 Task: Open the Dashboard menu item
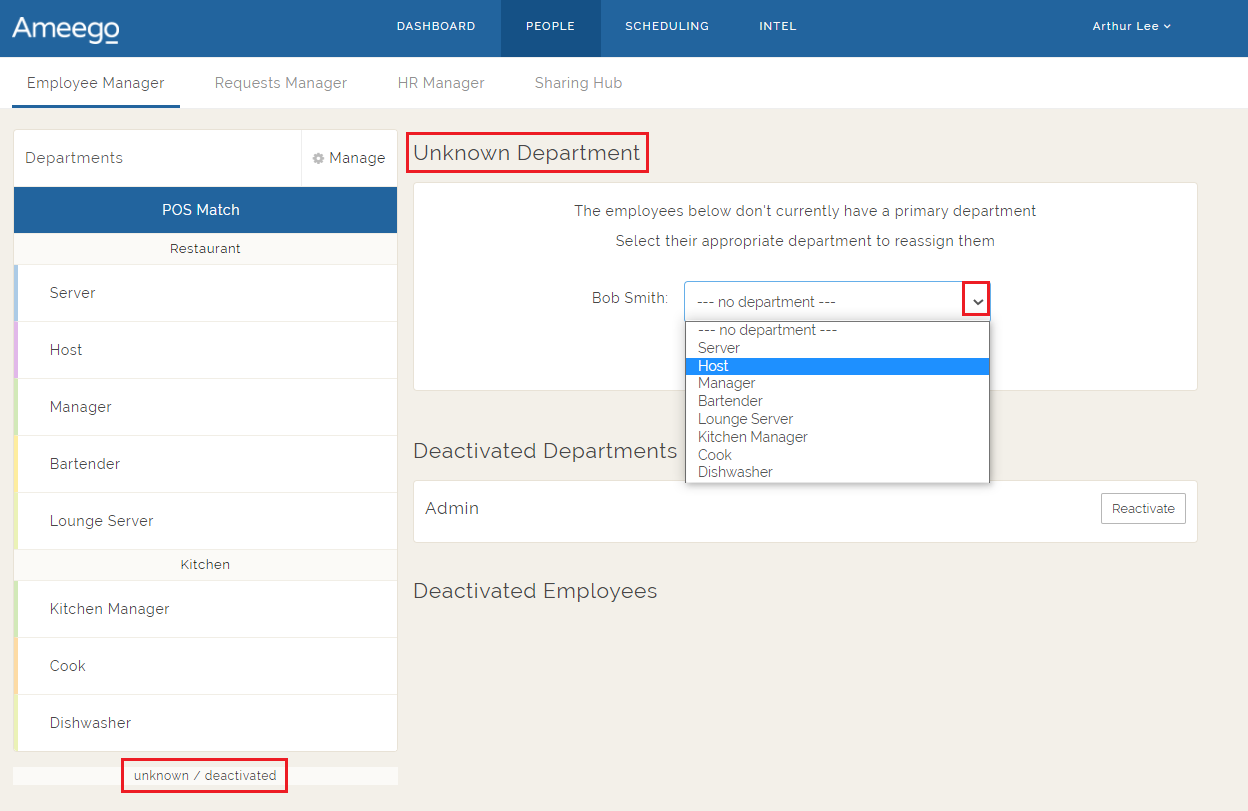[436, 26]
